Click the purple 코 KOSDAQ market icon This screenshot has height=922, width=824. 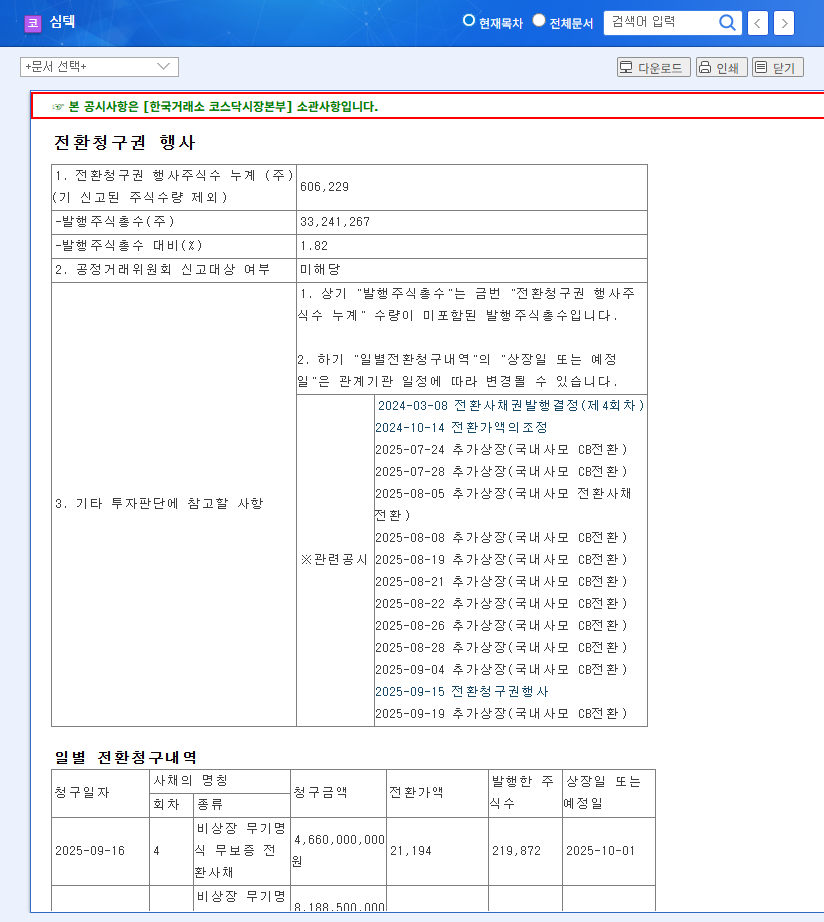[x=33, y=24]
